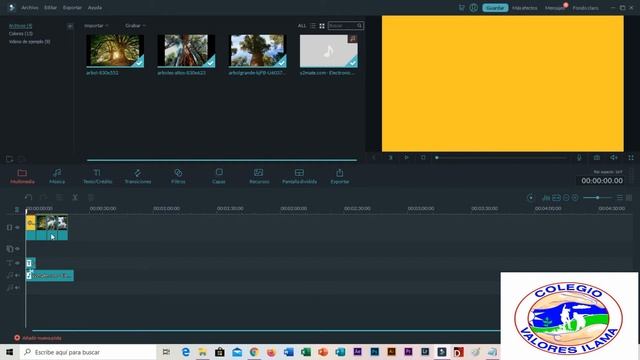Open the Editar menu

[50, 8]
